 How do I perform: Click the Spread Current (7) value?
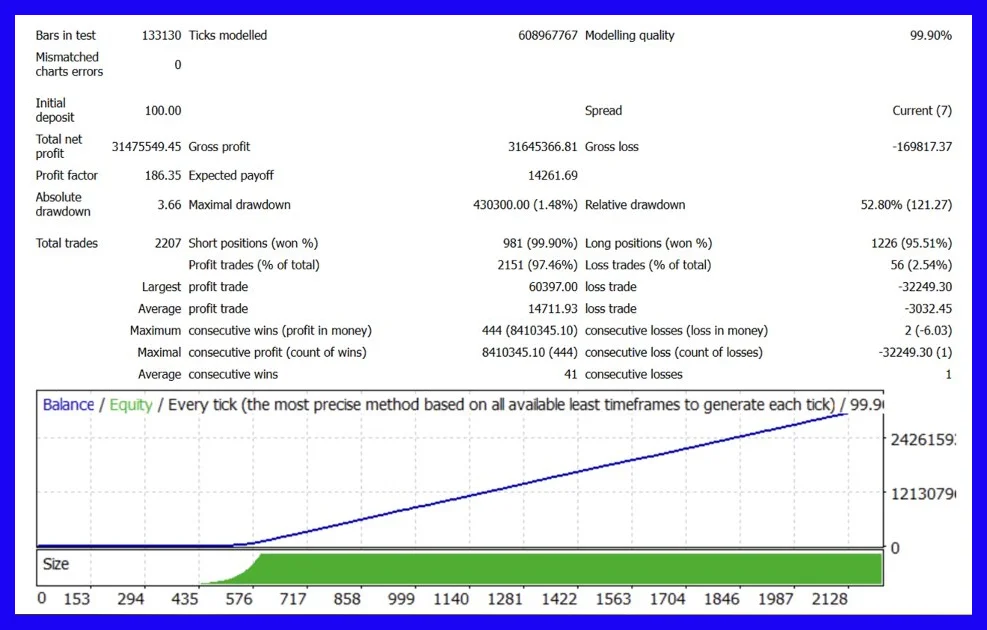[x=921, y=111]
